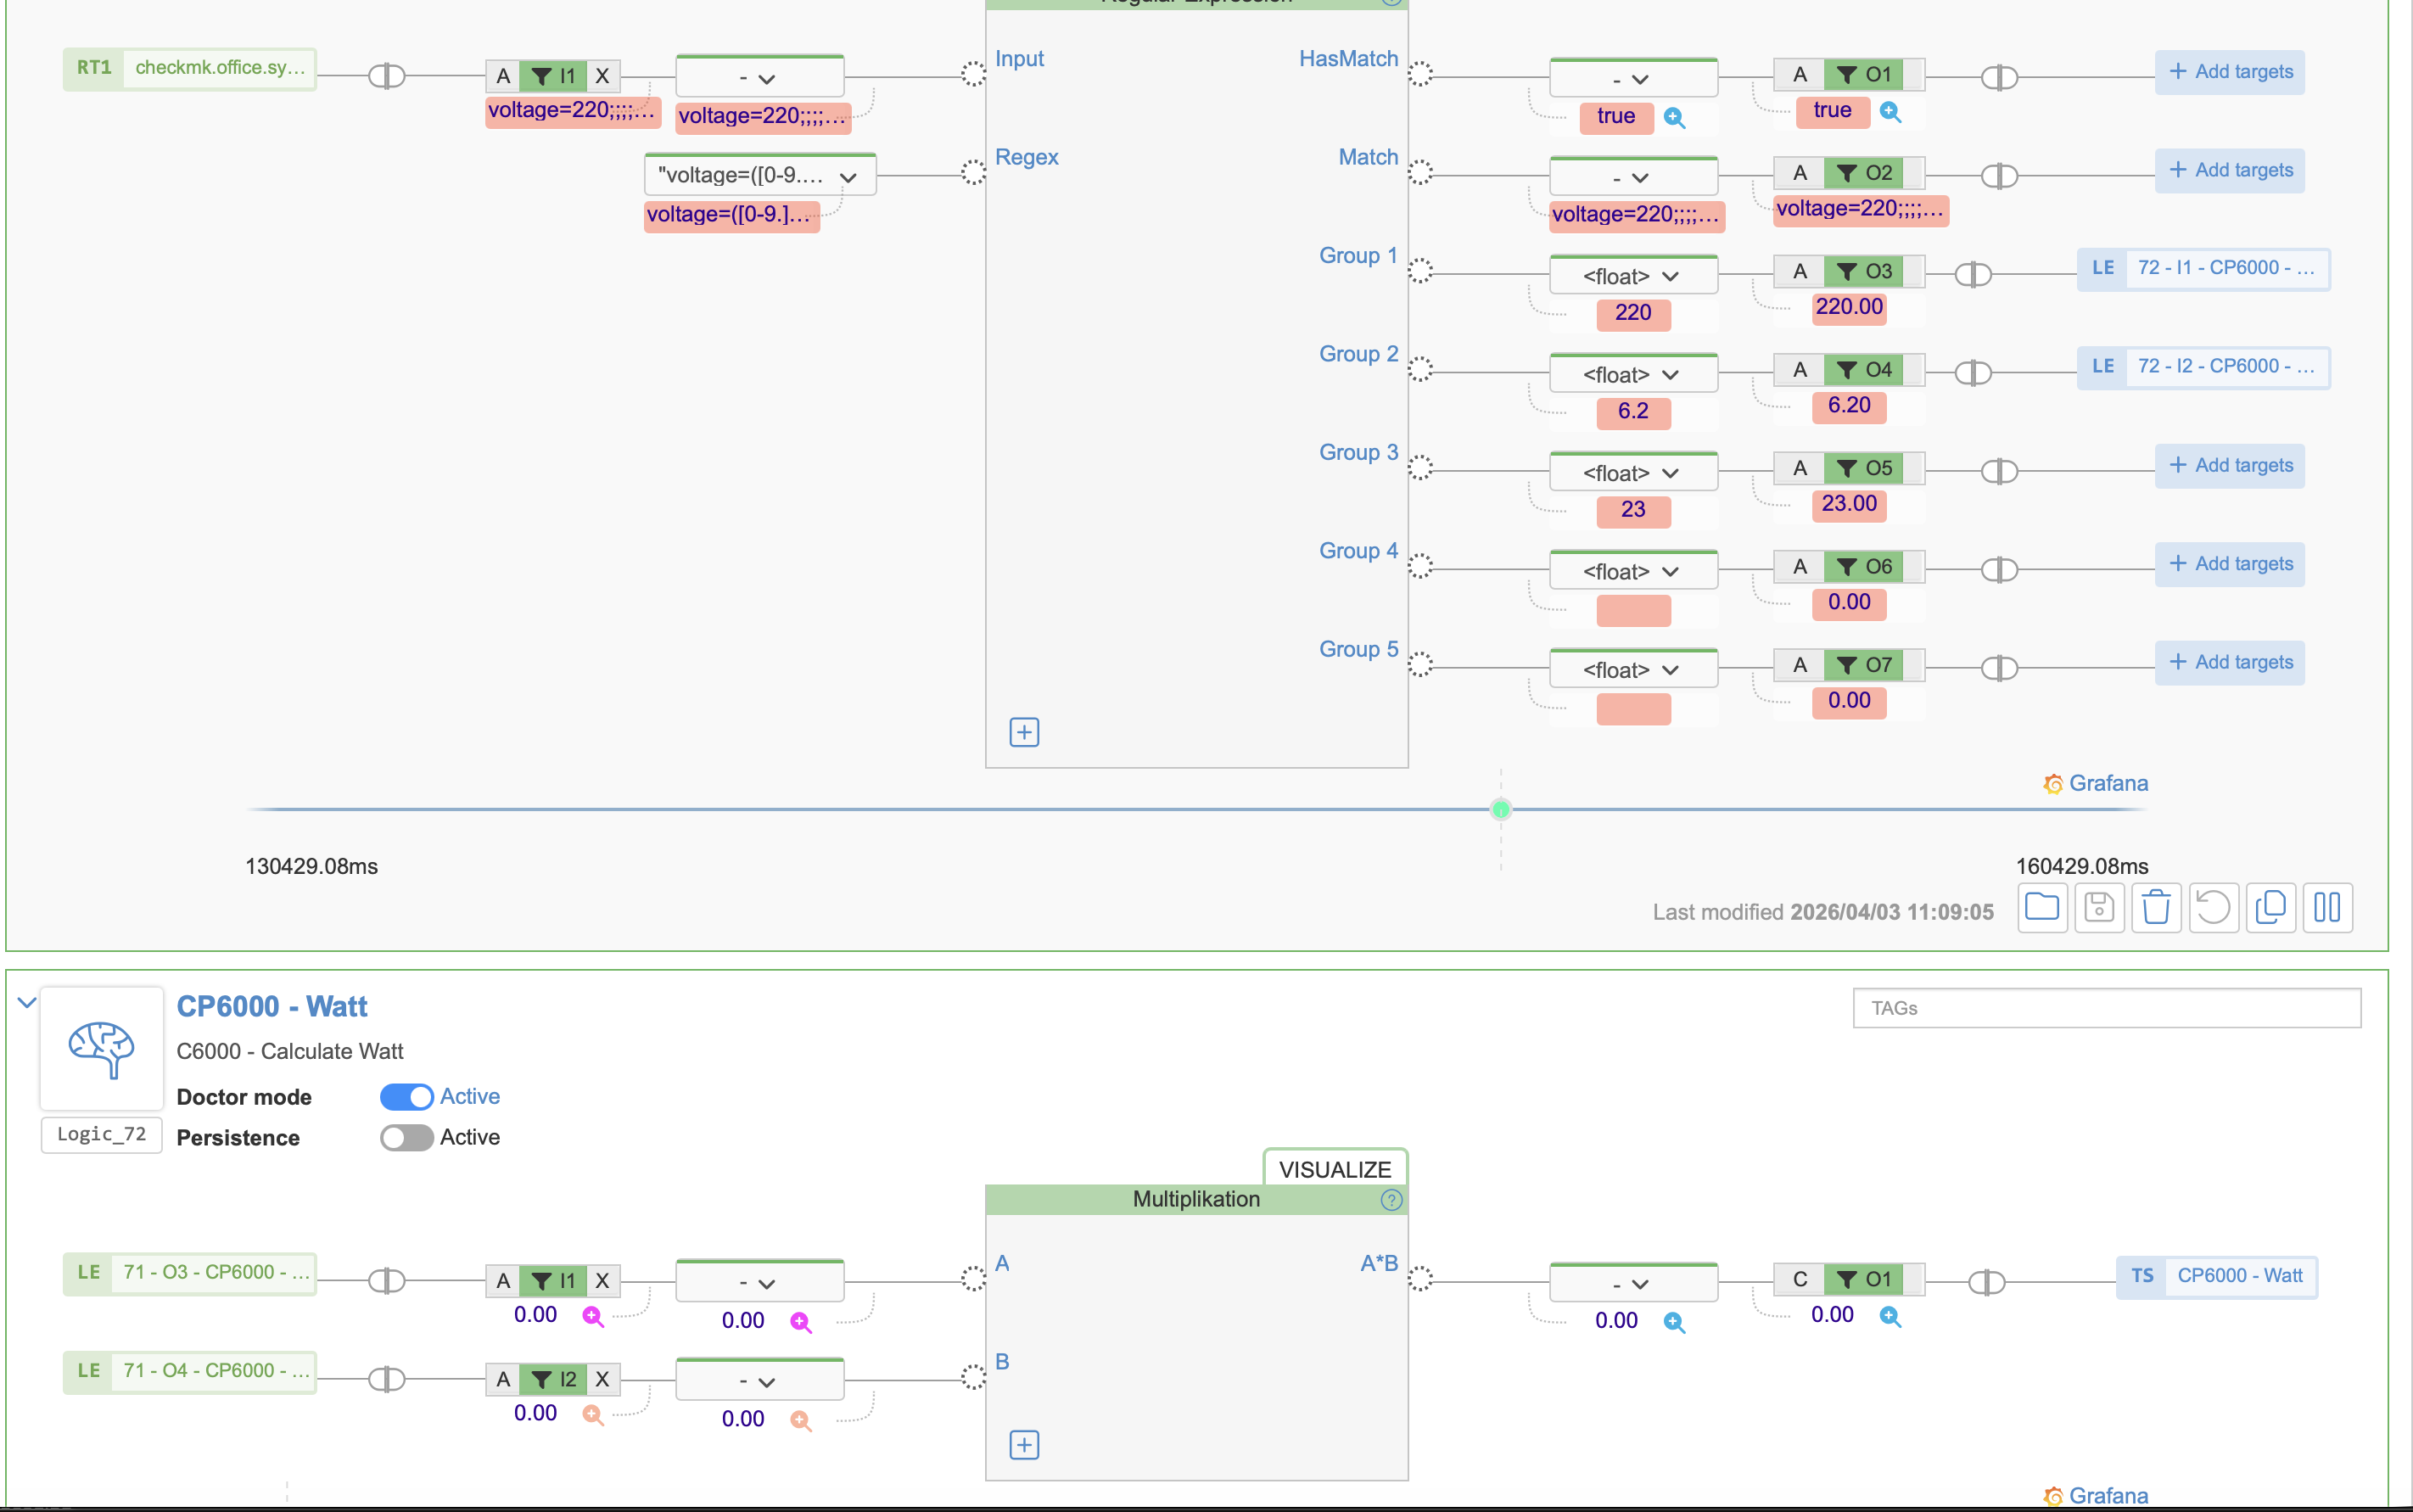This screenshot has width=2413, height=1512.
Task: Click the trash delete icon
Action: point(2155,908)
